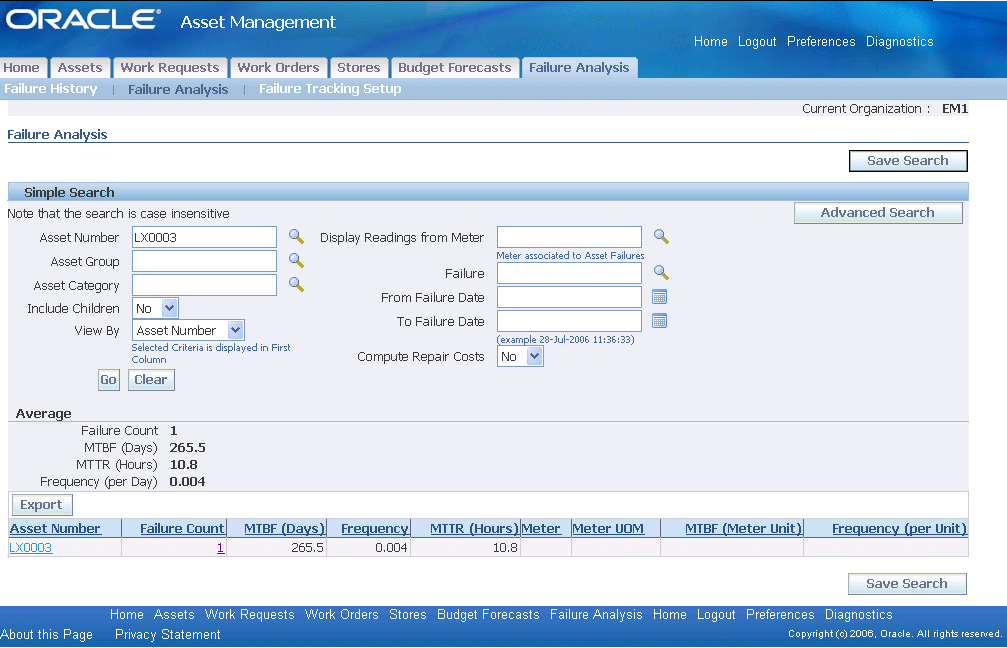The width and height of the screenshot is (1007, 648).
Task: Open From Failure Date calendar picker
Action: click(660, 297)
